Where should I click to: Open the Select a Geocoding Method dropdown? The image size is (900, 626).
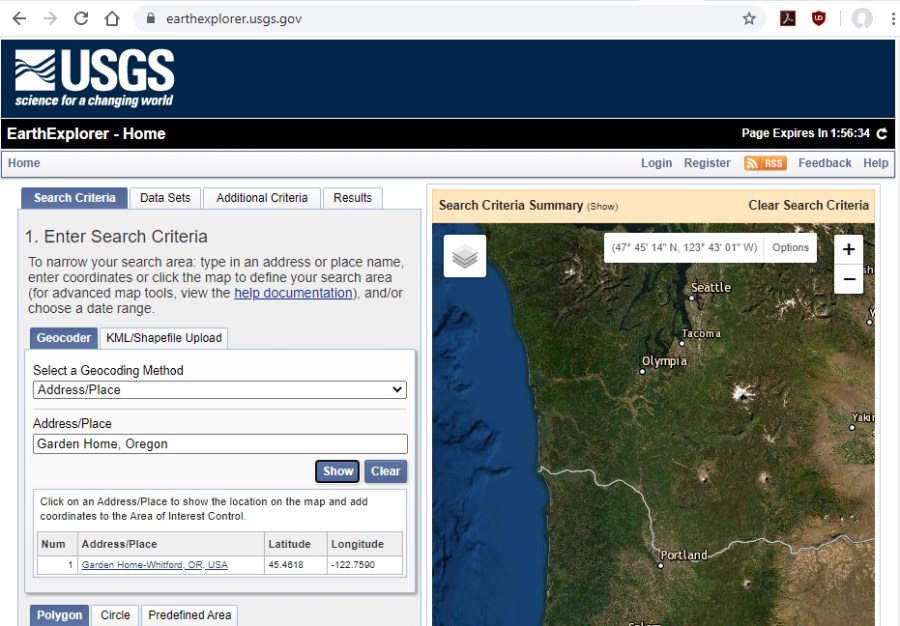coord(218,390)
